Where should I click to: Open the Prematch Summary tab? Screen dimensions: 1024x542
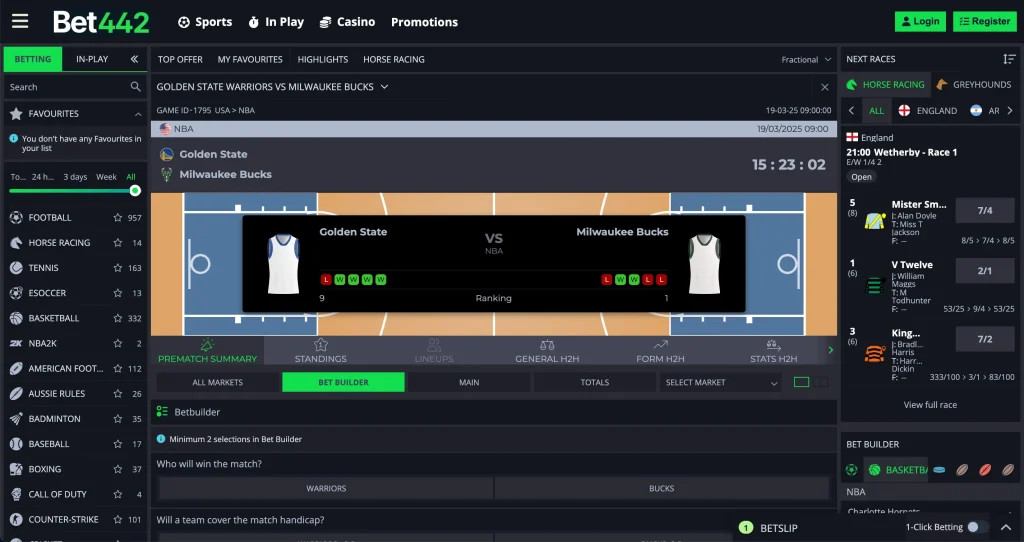pyautogui.click(x=208, y=351)
